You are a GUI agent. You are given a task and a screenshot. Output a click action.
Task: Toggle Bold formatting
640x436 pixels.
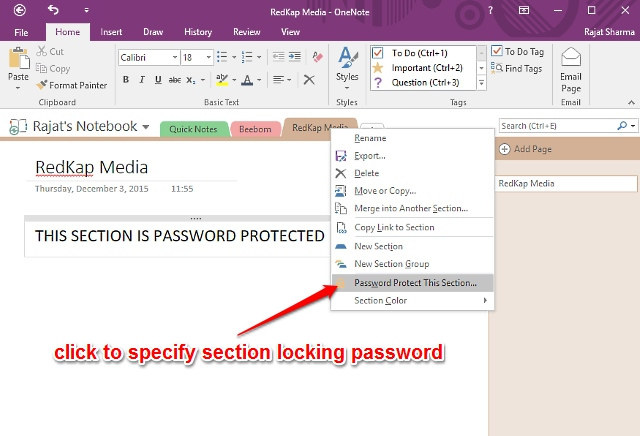126,80
